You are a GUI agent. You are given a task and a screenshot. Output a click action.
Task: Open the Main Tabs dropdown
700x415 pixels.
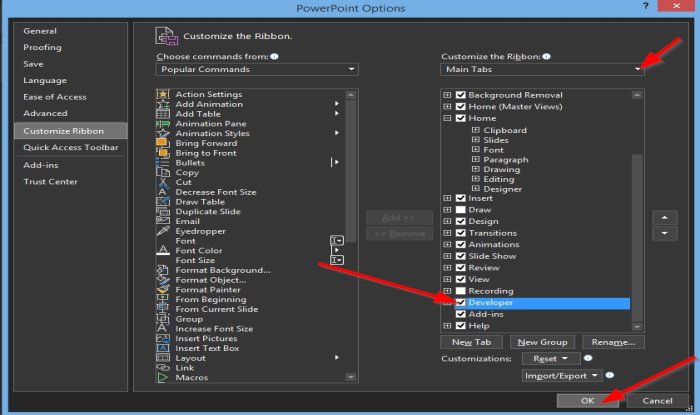[542, 69]
